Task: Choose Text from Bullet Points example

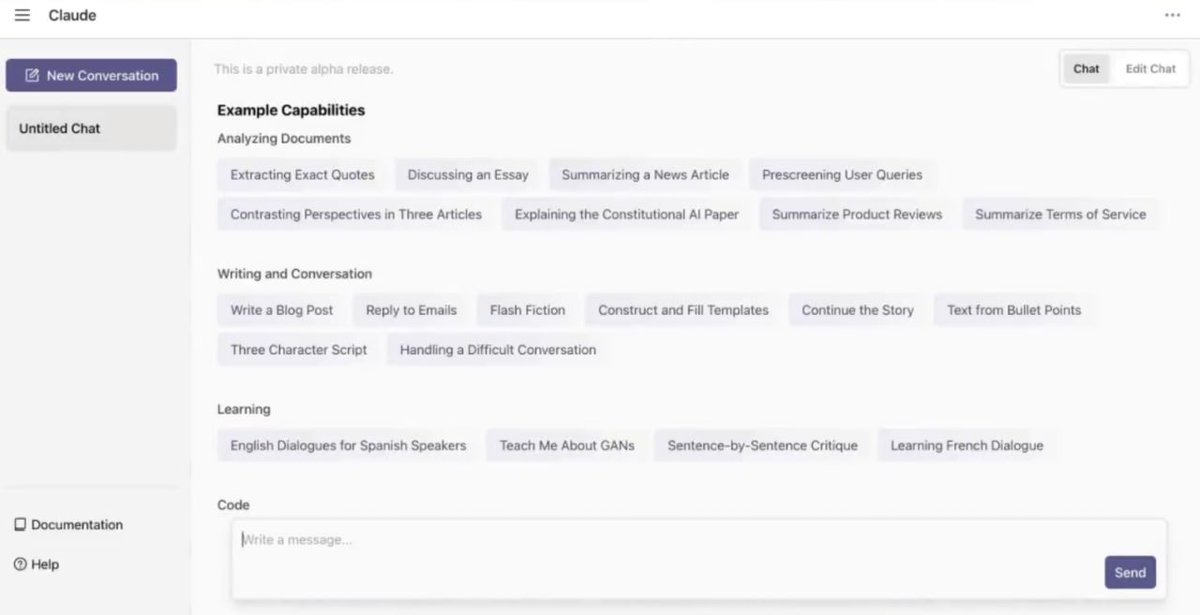Action: pos(1014,310)
